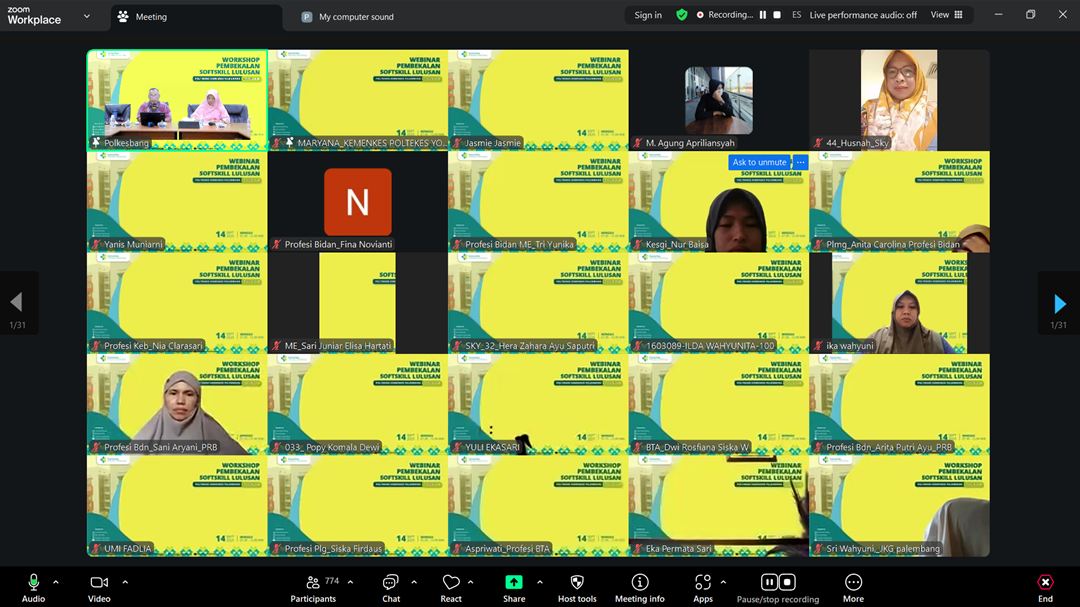Click the More options ellipsis icon
1080x607 pixels.
(853, 583)
